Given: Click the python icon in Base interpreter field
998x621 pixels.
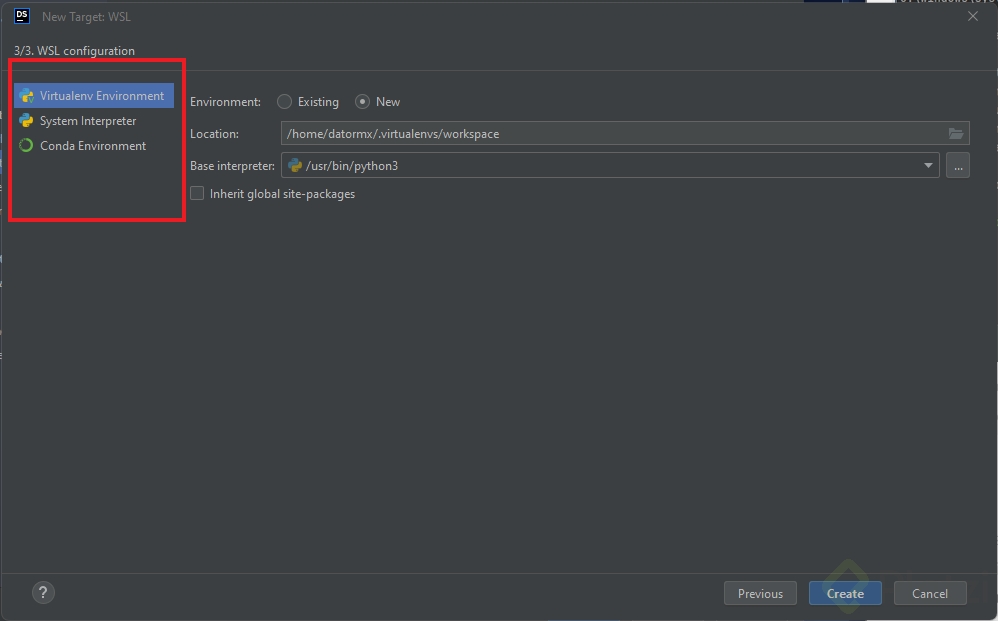Looking at the screenshot, I should point(295,165).
